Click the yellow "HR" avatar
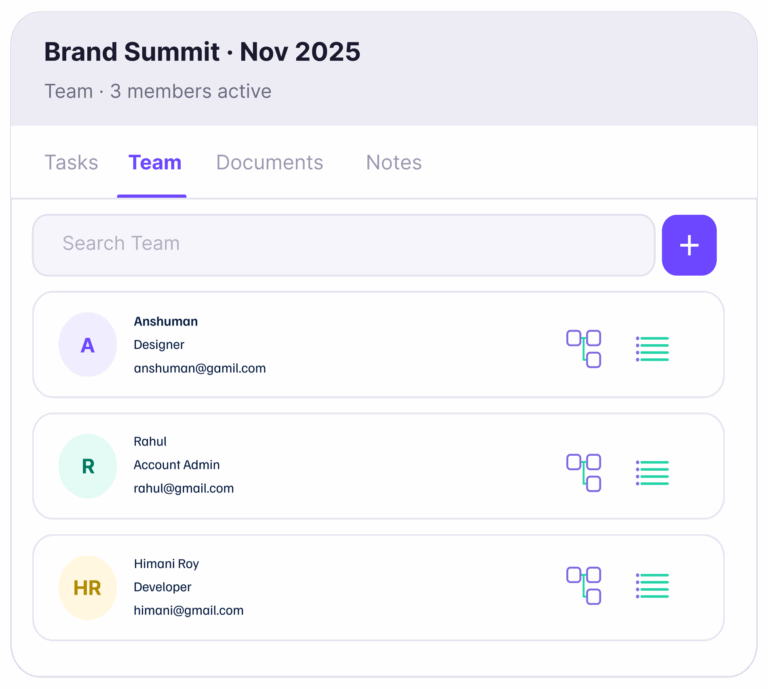The height and width of the screenshot is (689, 768). click(88, 588)
